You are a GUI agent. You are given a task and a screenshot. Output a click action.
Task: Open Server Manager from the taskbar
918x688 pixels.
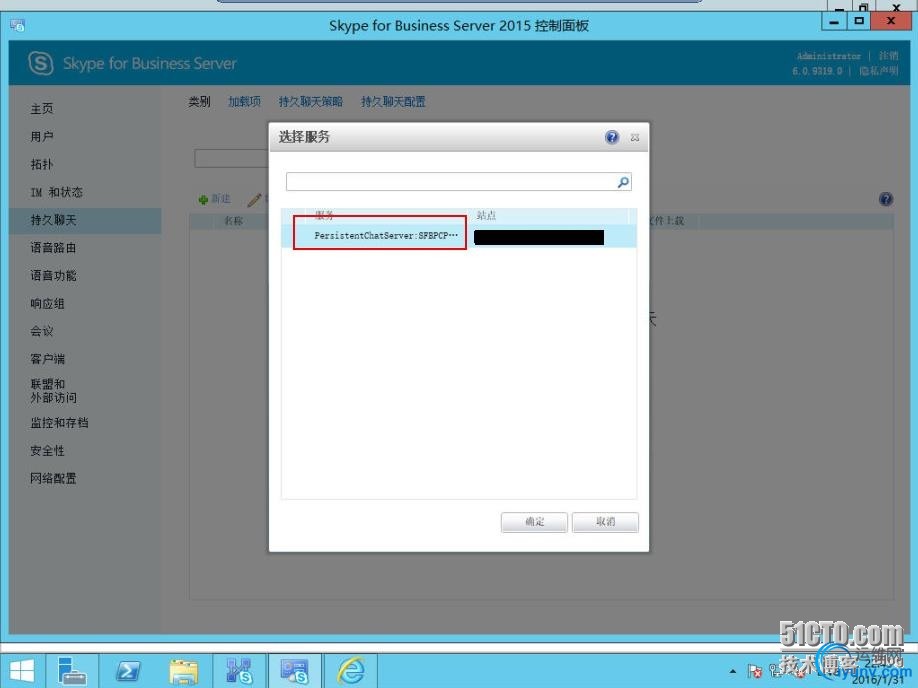tap(73, 671)
